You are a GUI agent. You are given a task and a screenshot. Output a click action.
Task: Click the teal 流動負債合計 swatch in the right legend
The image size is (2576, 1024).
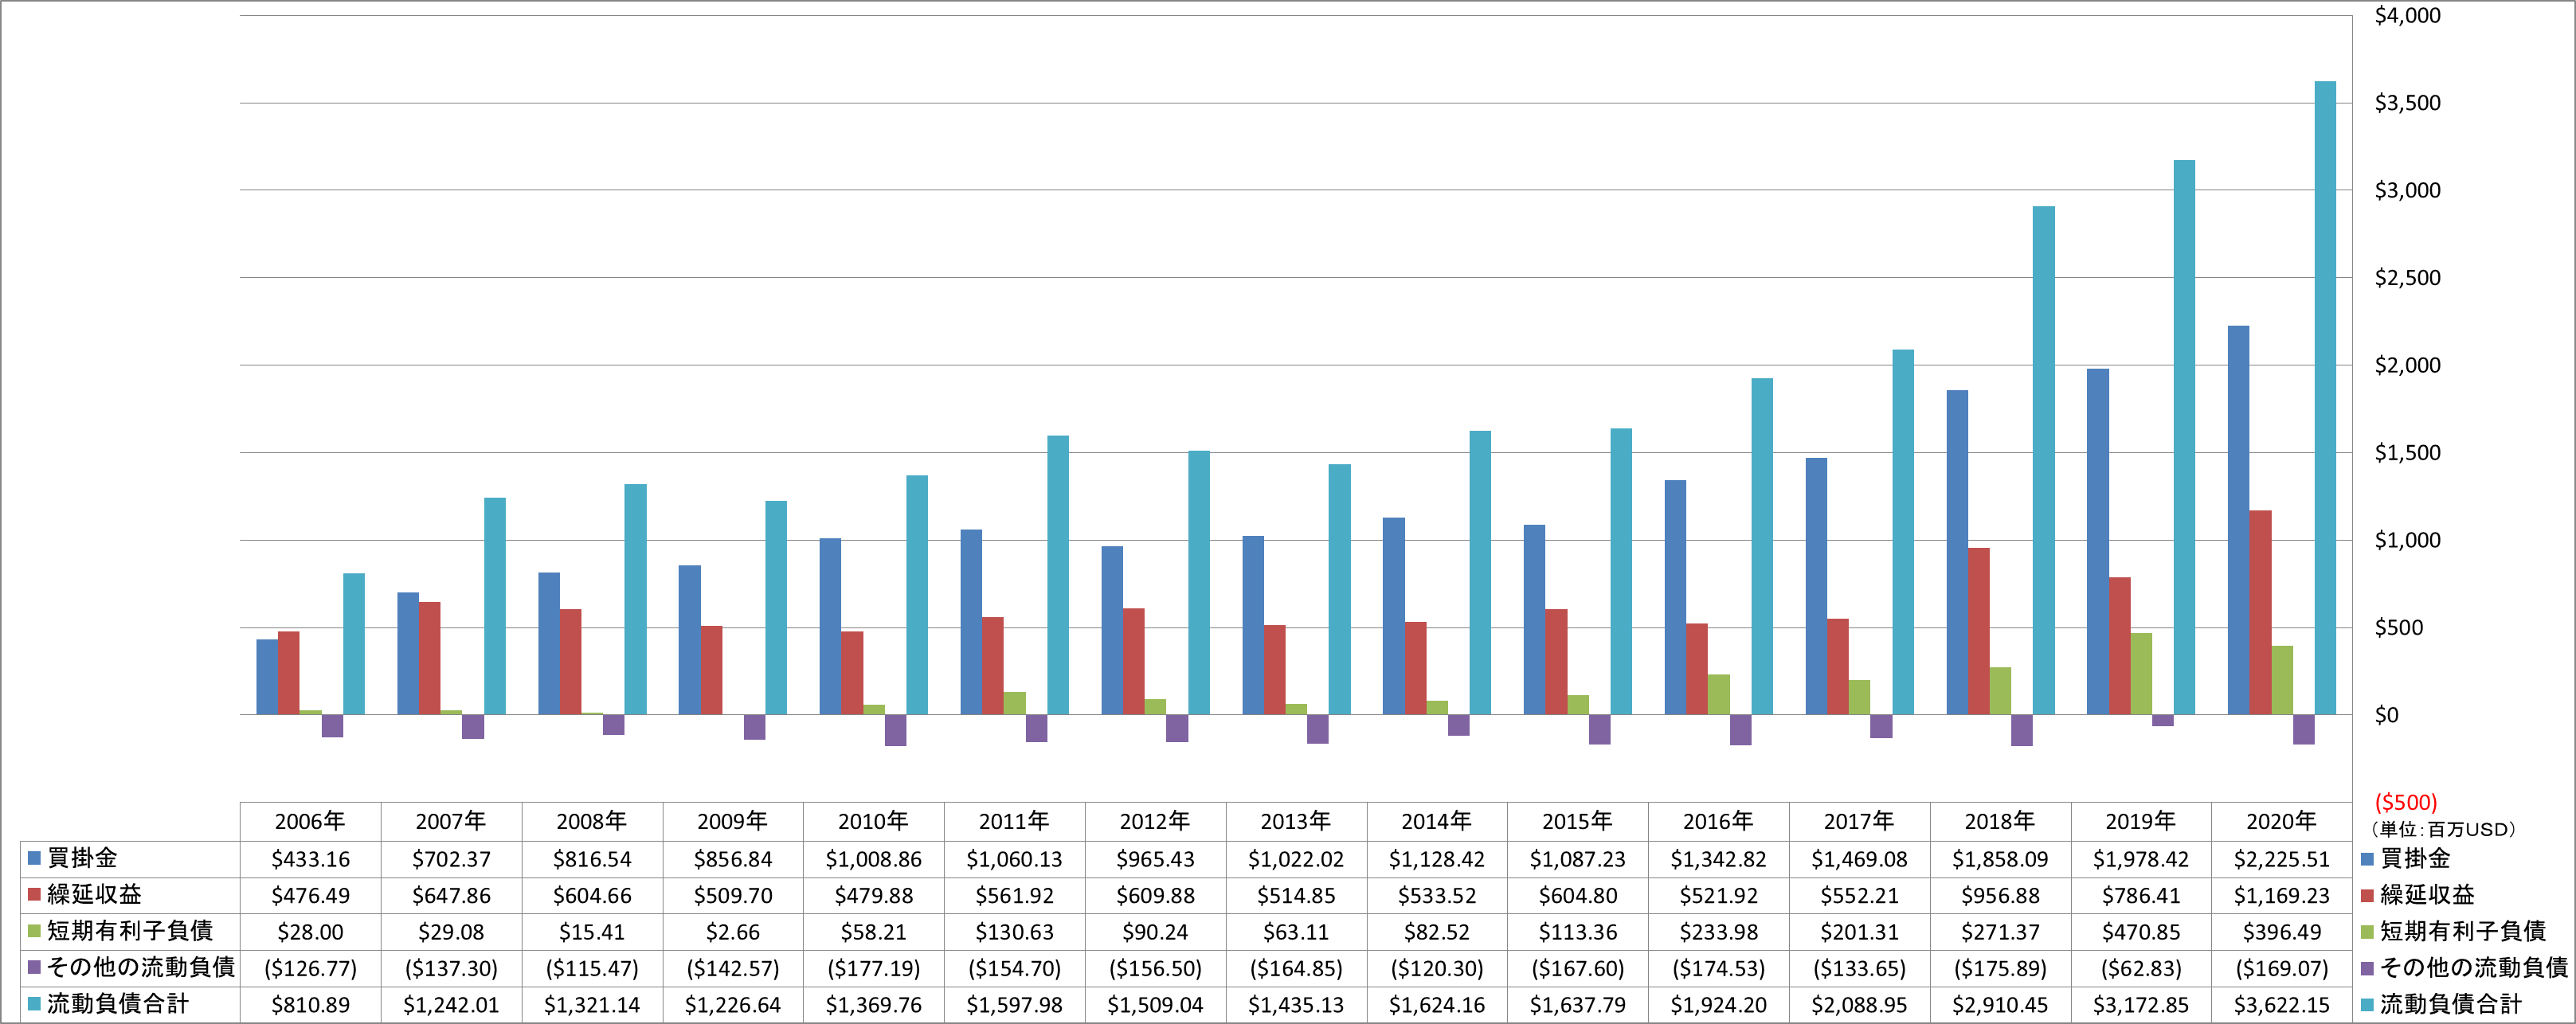pyautogui.click(x=2367, y=1004)
